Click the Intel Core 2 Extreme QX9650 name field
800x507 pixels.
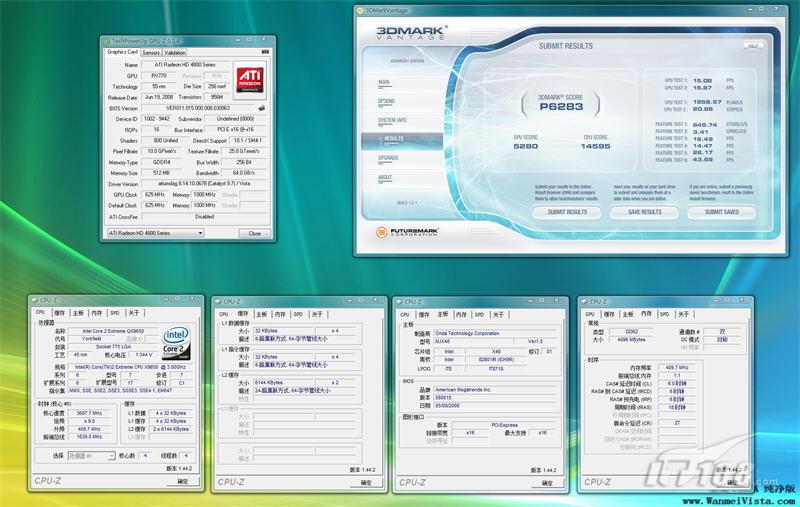tap(113, 331)
